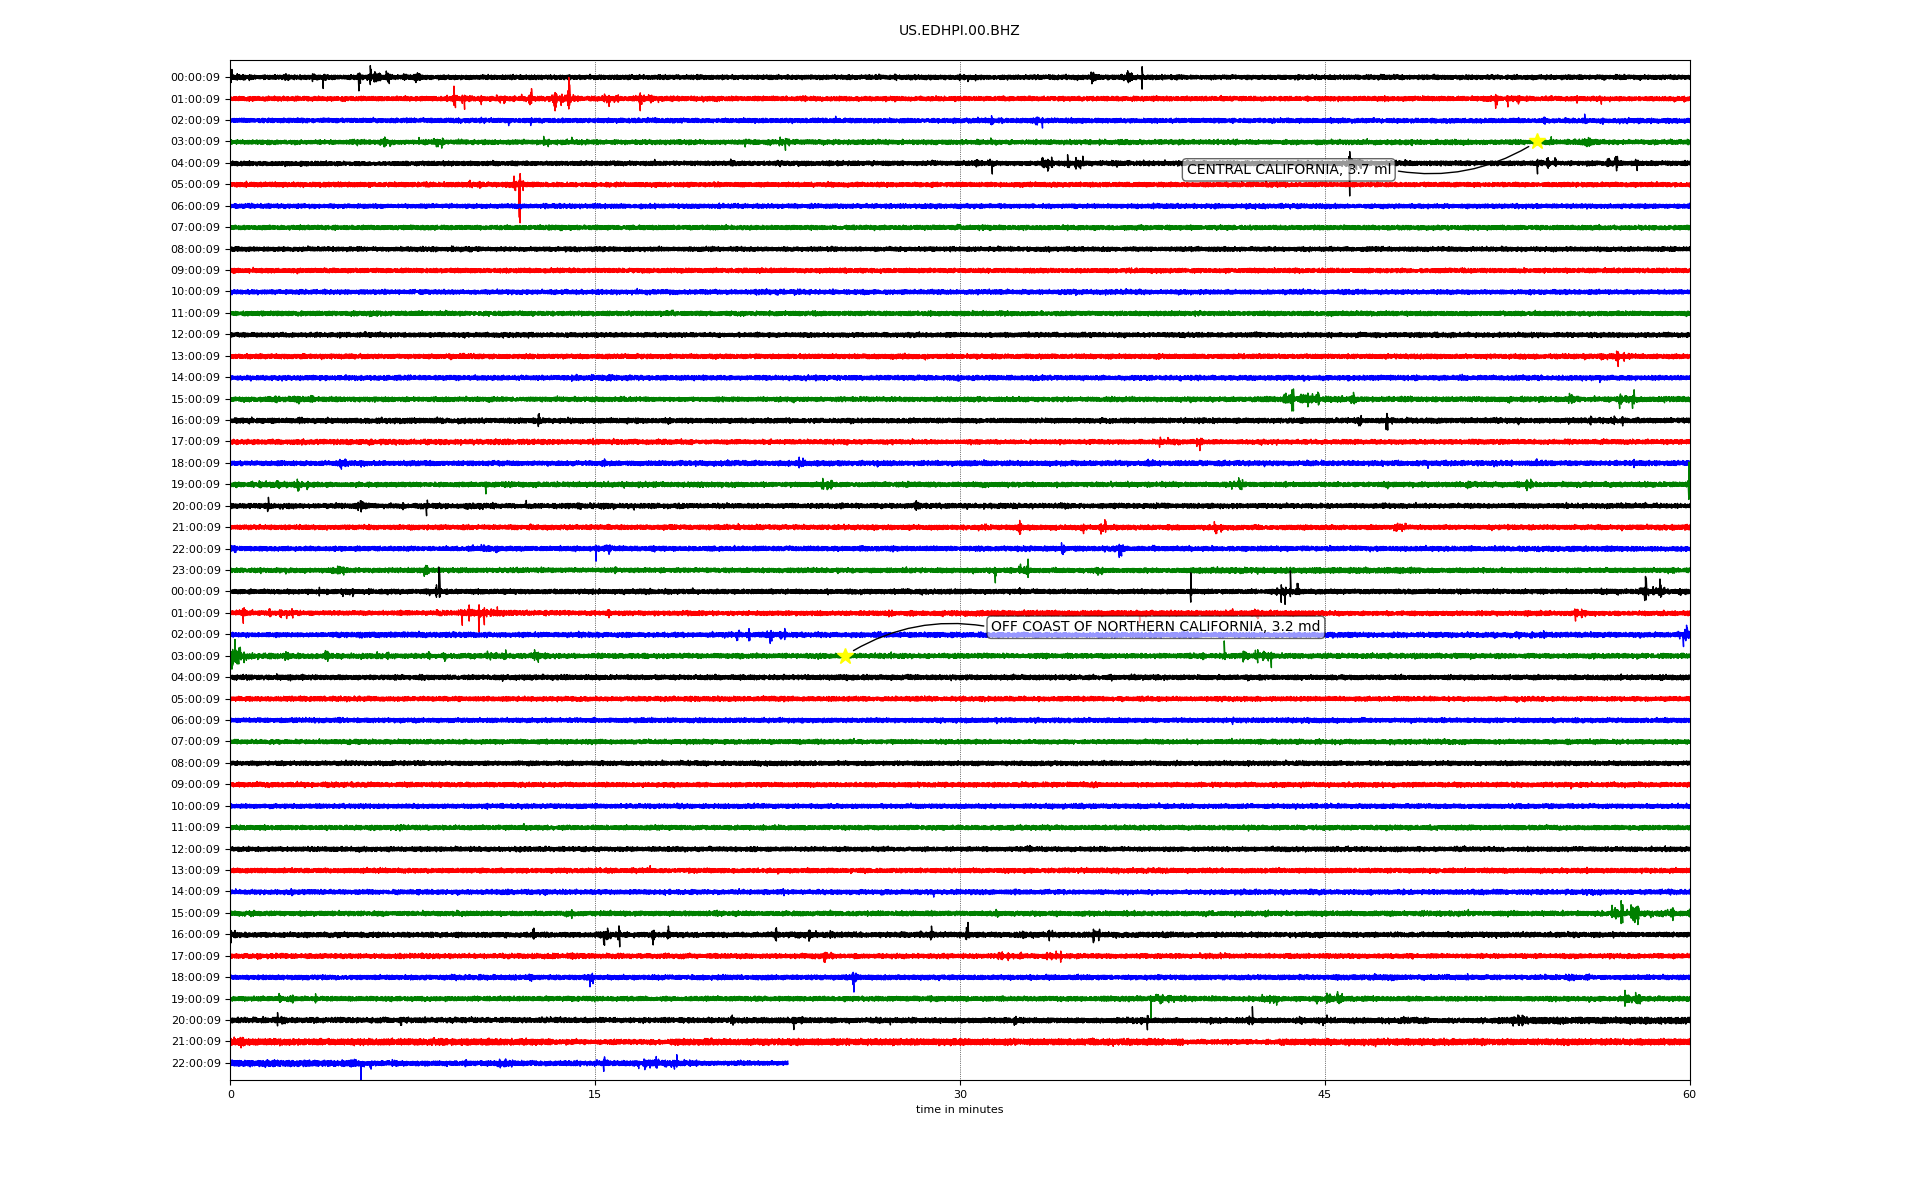Image resolution: width=1920 pixels, height=1200 pixels.
Task: Click the 'time in minutes' axis label
Action: tap(959, 1109)
